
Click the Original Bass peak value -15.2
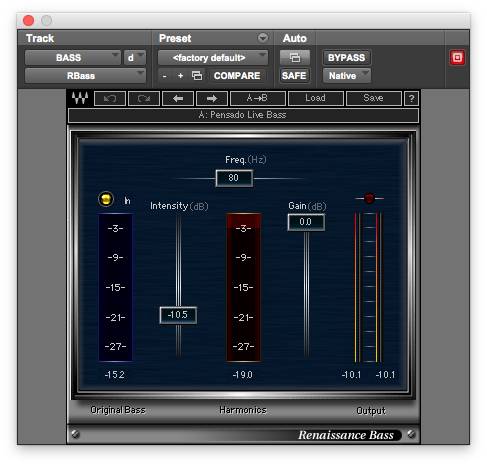(x=115, y=375)
